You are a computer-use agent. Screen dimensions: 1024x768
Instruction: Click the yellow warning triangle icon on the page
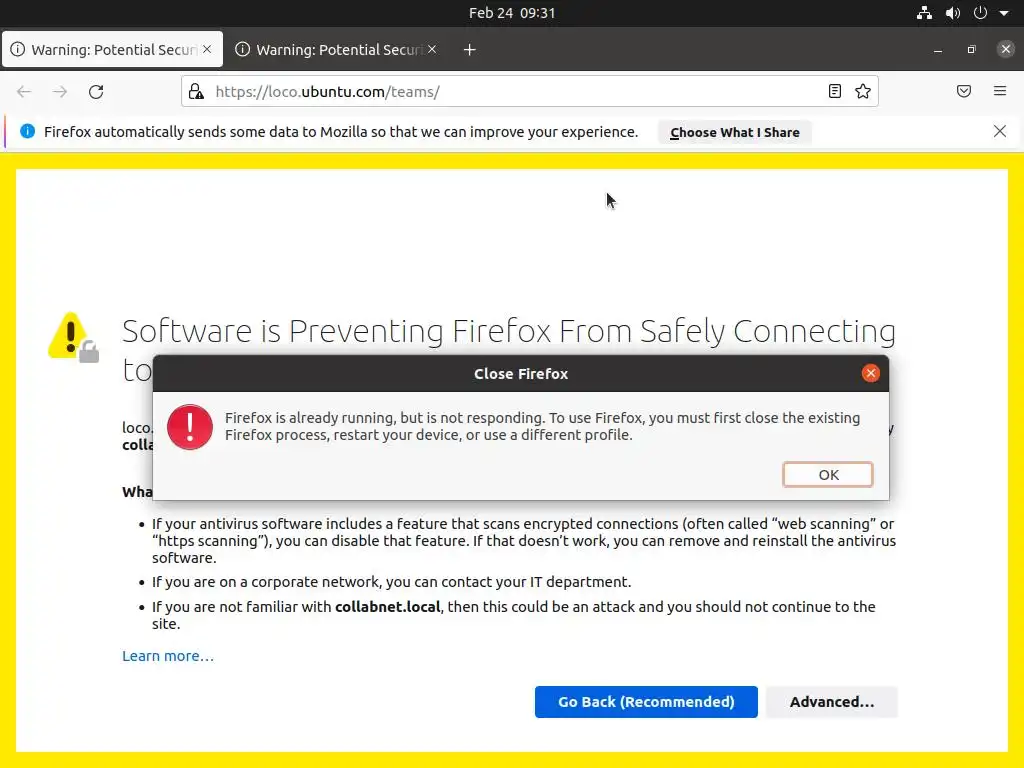[x=73, y=337]
